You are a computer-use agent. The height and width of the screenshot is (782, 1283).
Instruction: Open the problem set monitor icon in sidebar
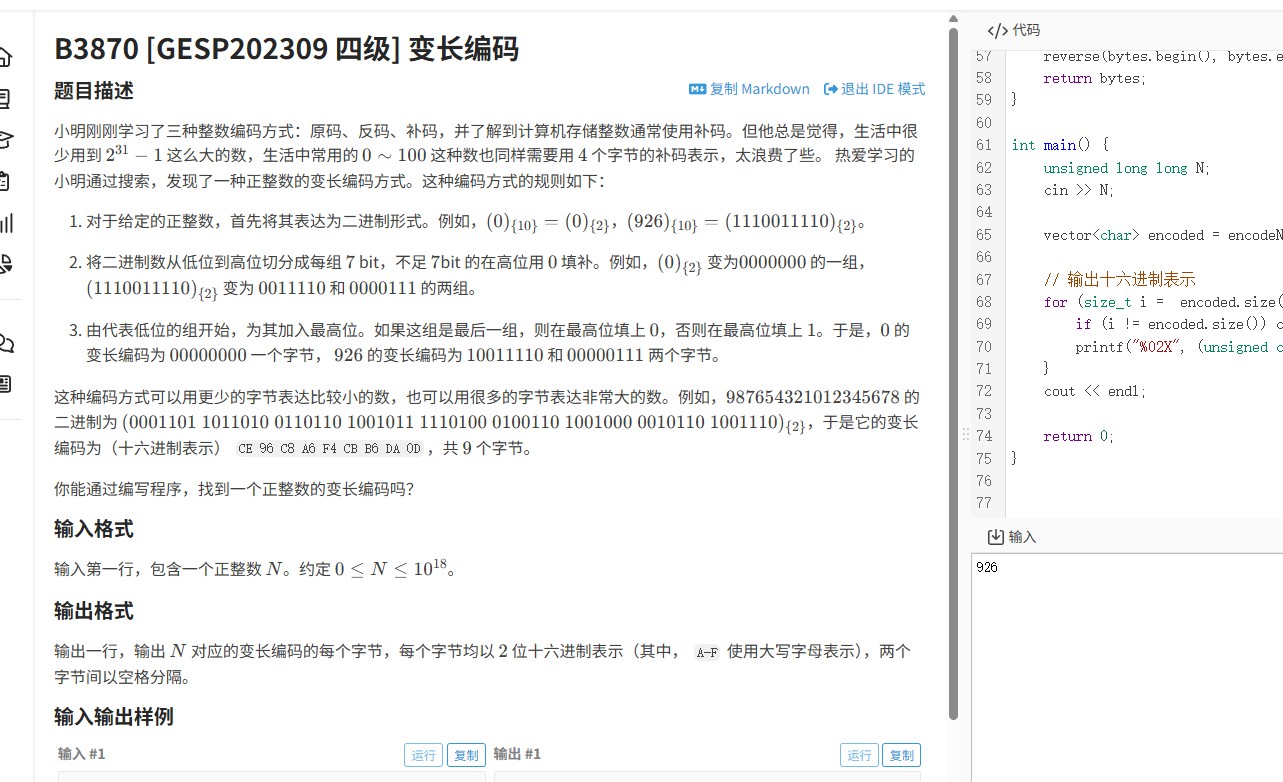tap(5, 98)
